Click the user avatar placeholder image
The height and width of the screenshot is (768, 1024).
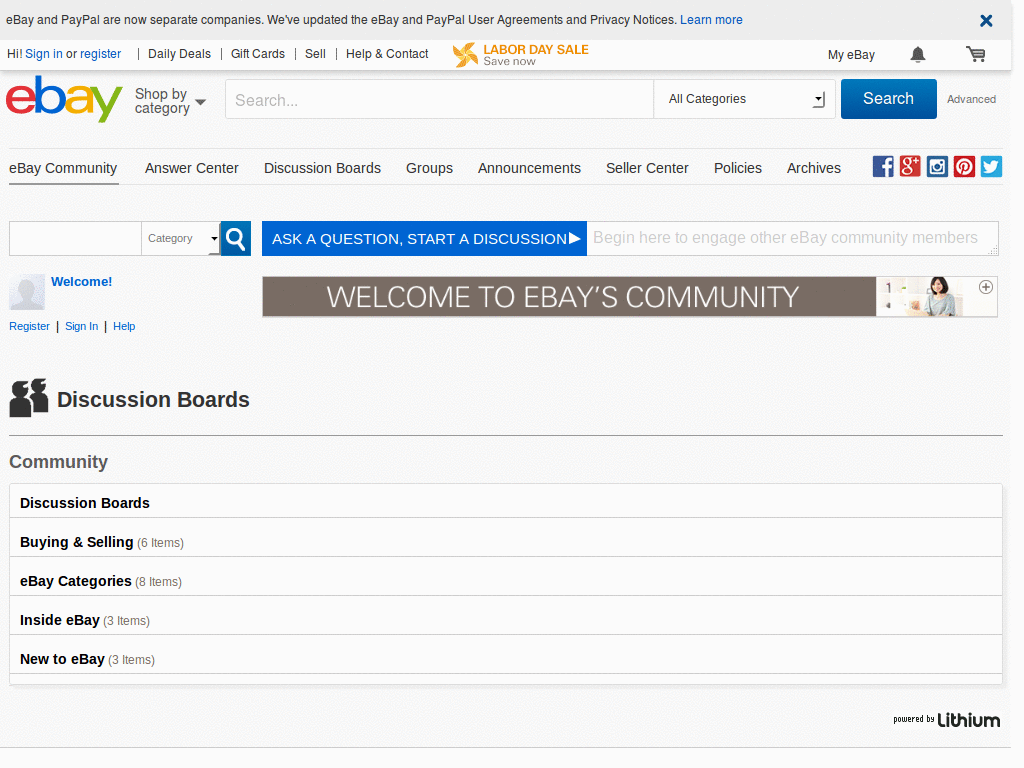point(27,292)
